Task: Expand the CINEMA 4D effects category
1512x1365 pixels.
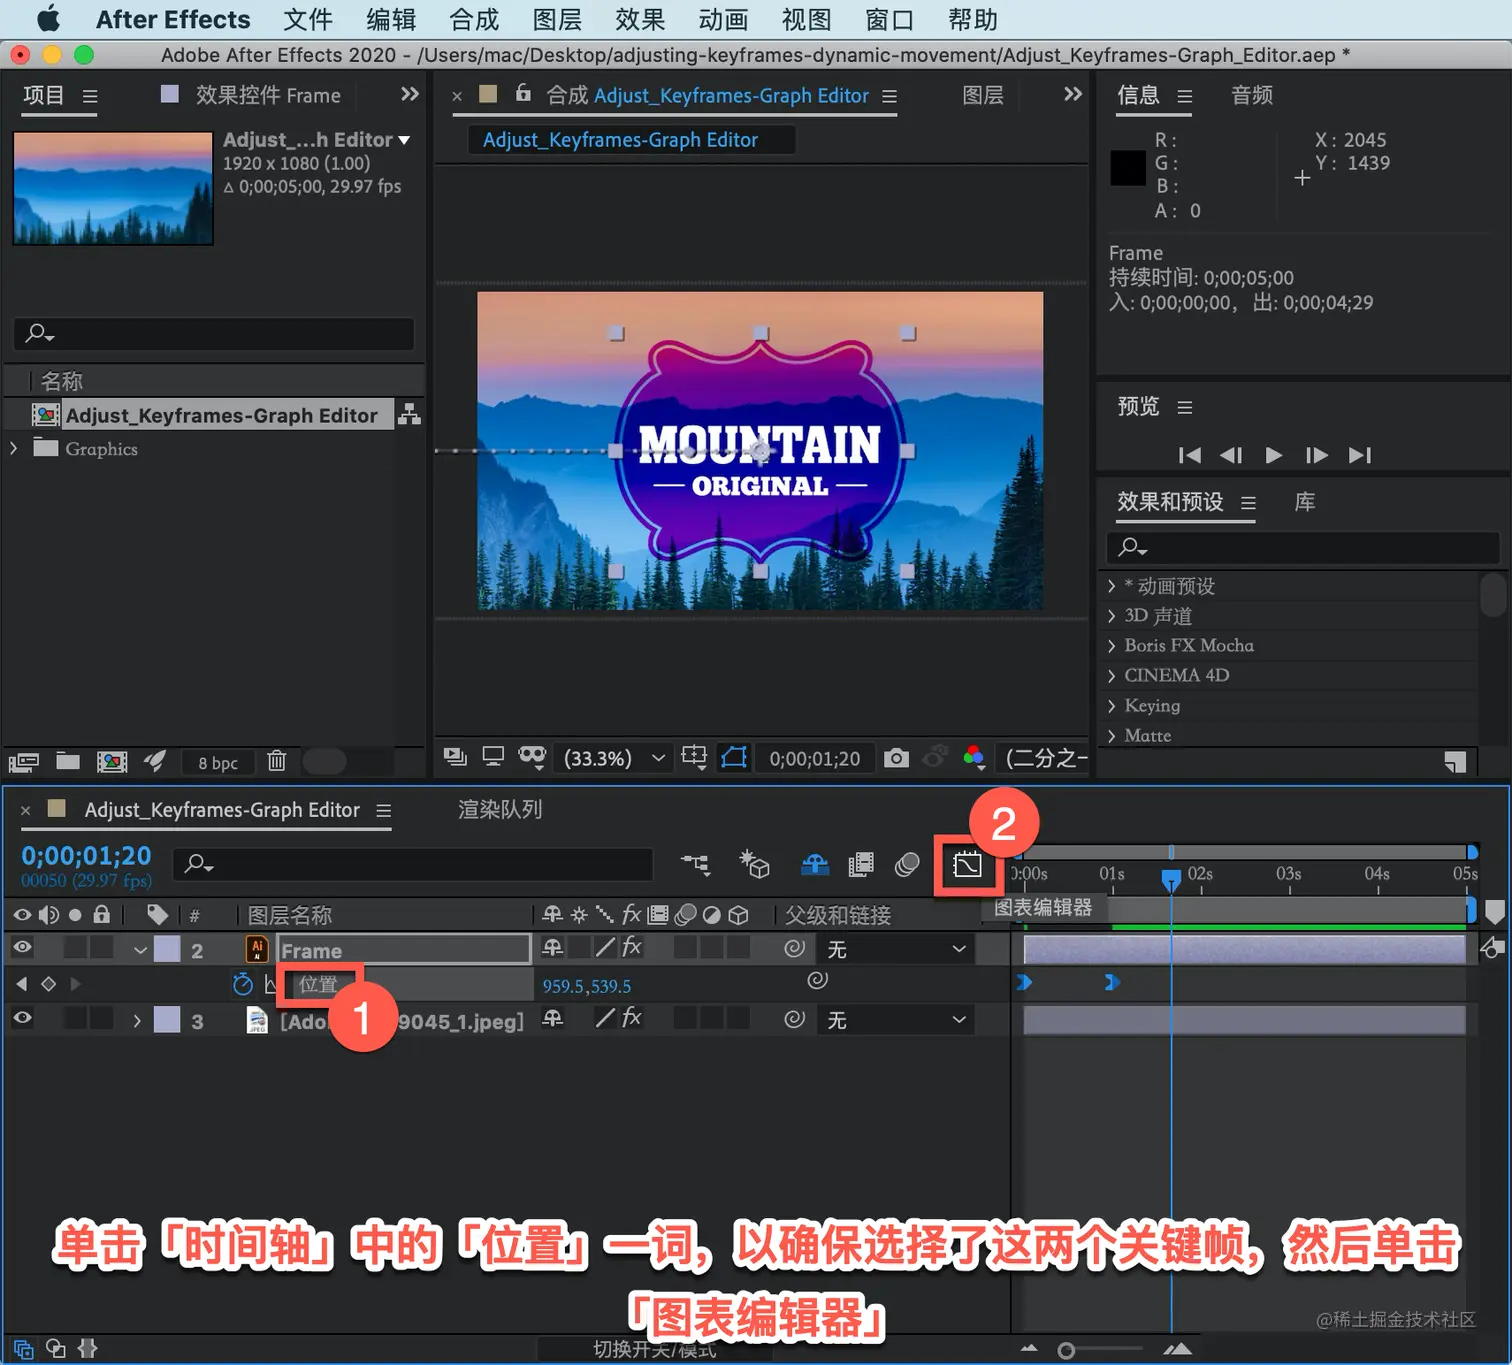Action: [x=1111, y=676]
